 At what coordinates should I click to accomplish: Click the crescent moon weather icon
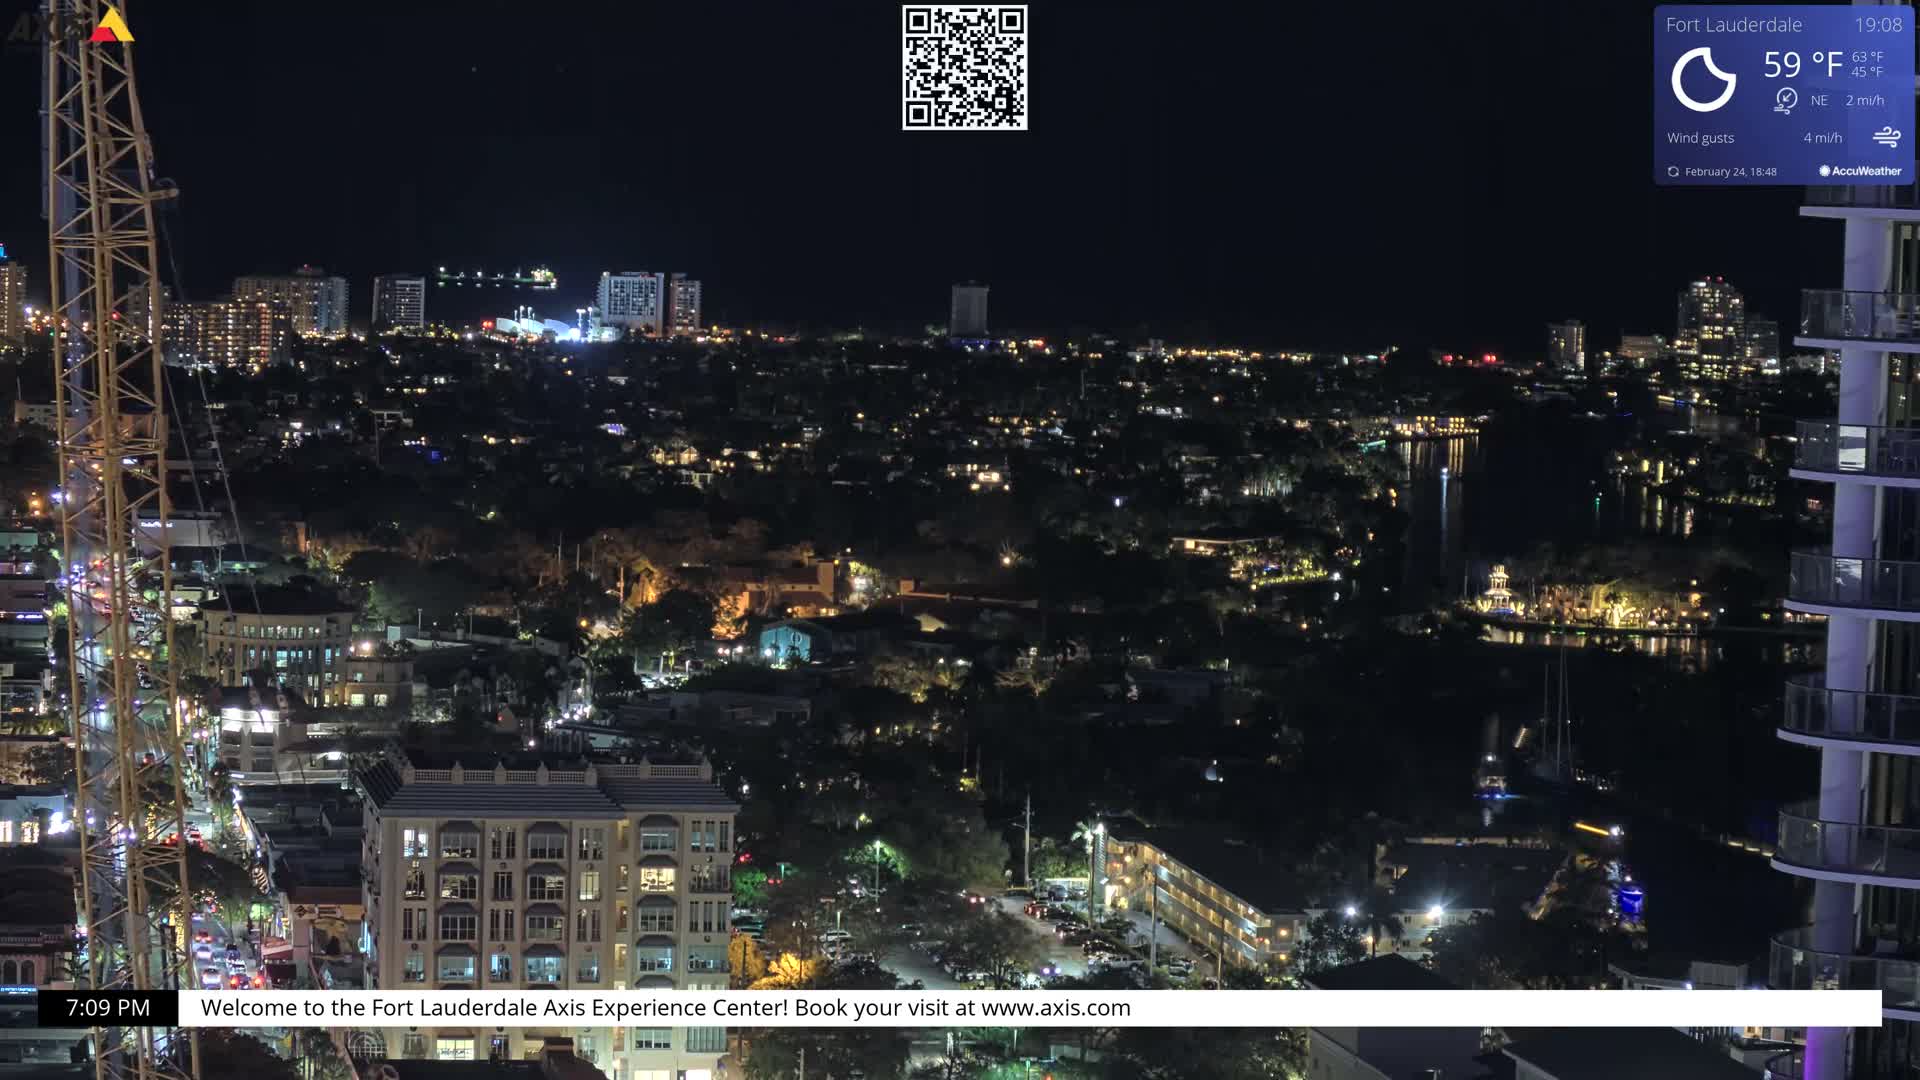pos(1703,79)
